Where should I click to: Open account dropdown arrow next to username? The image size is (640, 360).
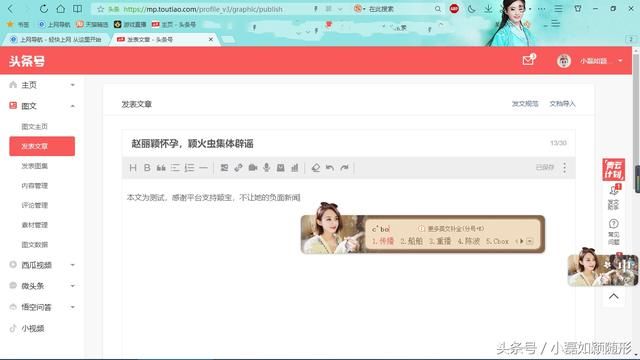620,61
